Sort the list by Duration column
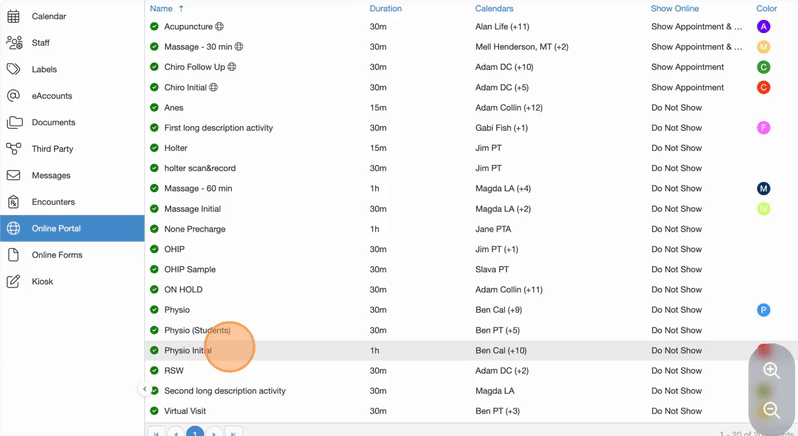 (x=385, y=8)
